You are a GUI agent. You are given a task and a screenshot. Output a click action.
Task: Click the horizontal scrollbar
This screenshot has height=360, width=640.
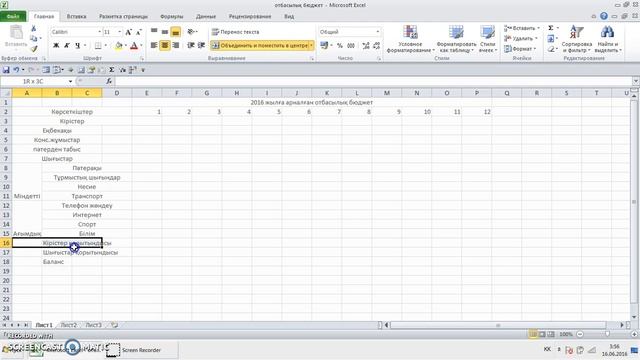[498, 325]
